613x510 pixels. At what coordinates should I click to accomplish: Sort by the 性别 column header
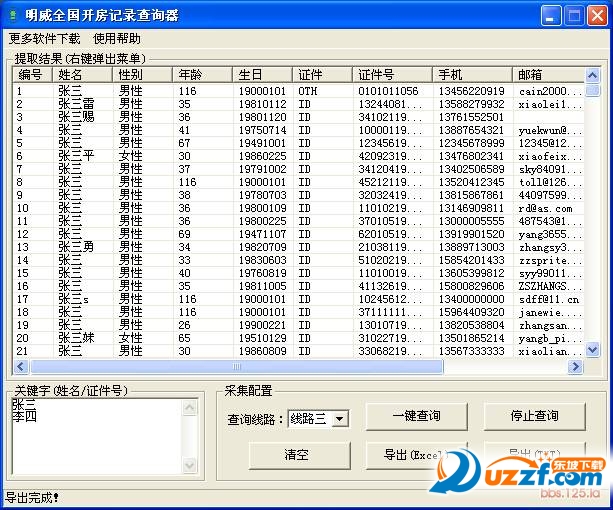[142, 75]
